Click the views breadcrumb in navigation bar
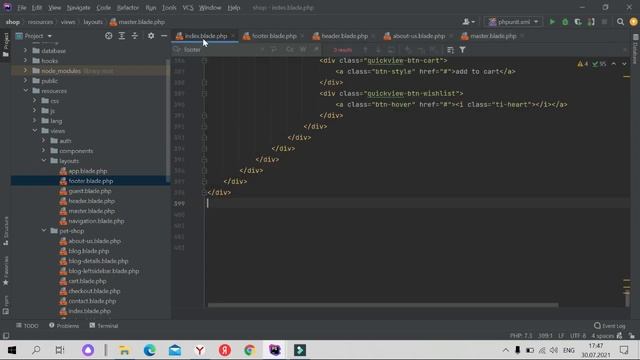The height and width of the screenshot is (360, 640). [68, 22]
